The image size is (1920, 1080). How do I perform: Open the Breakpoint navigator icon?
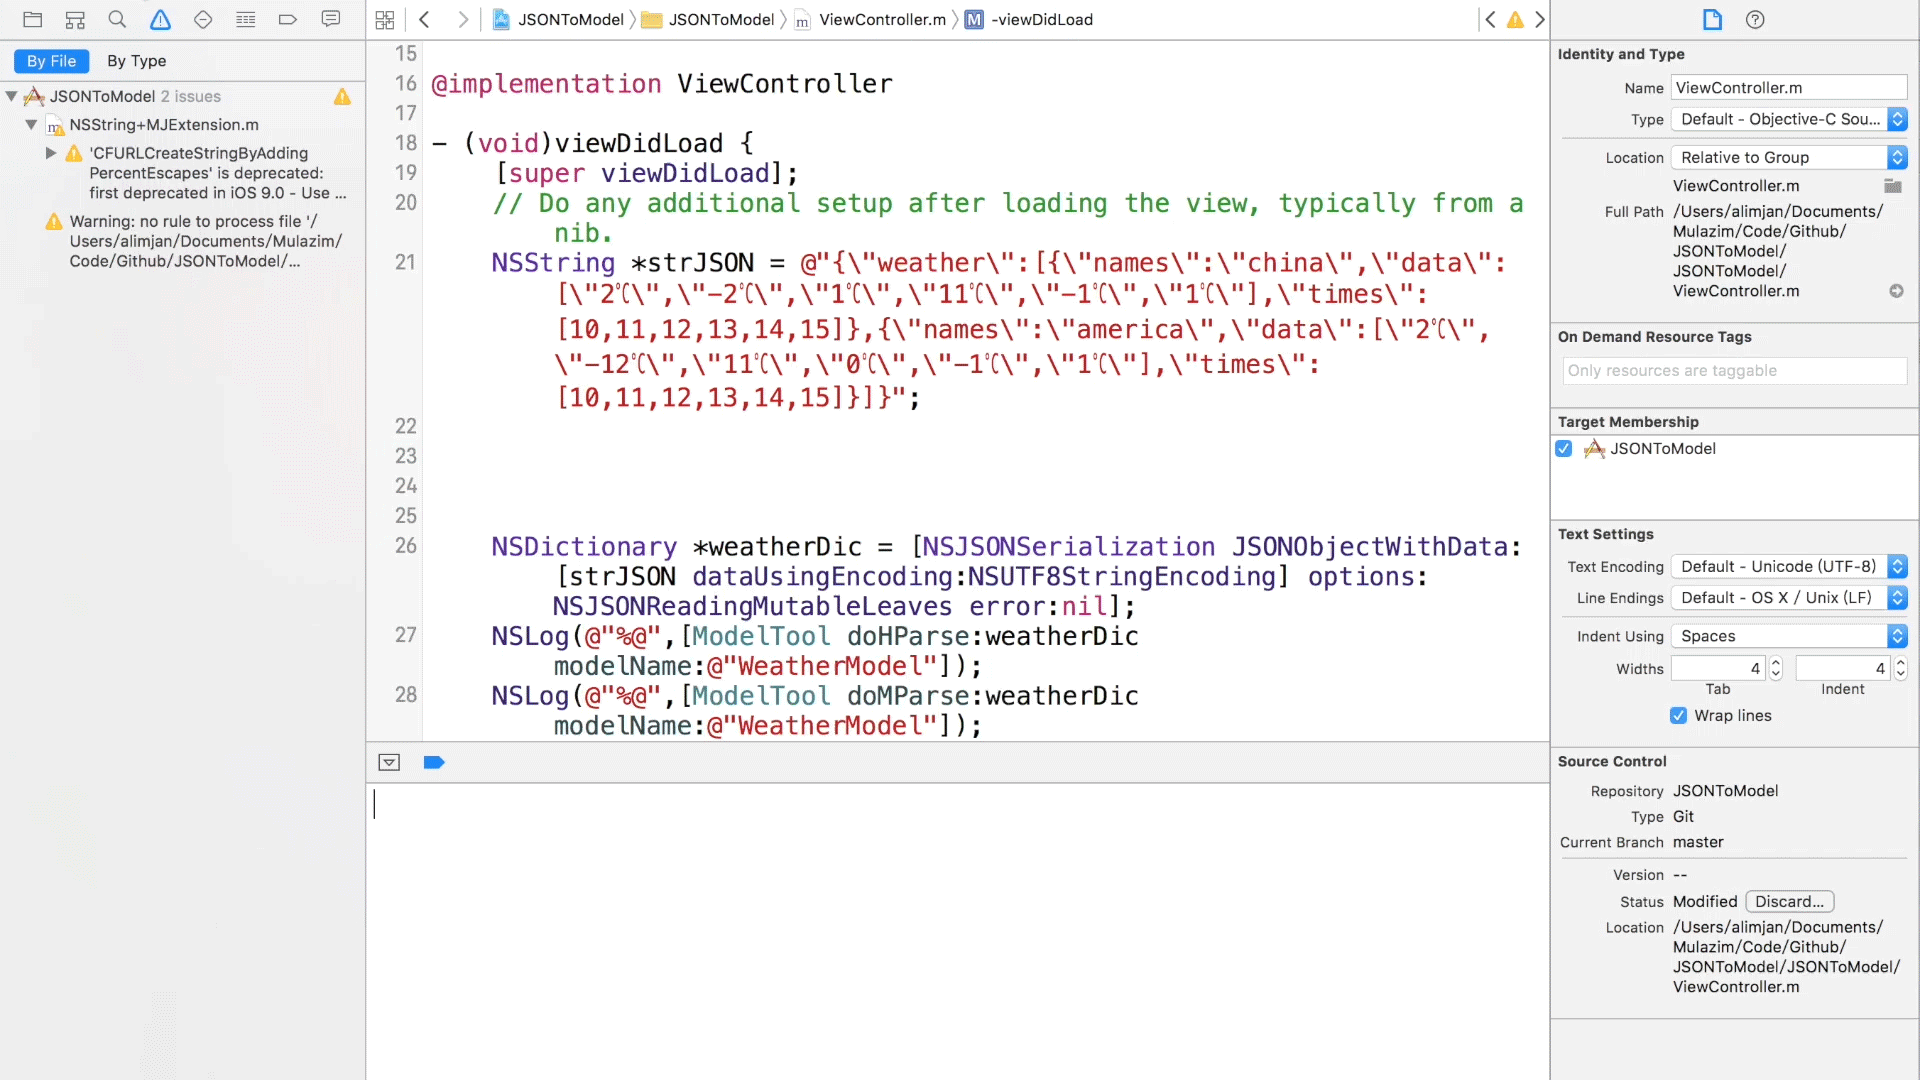[288, 19]
